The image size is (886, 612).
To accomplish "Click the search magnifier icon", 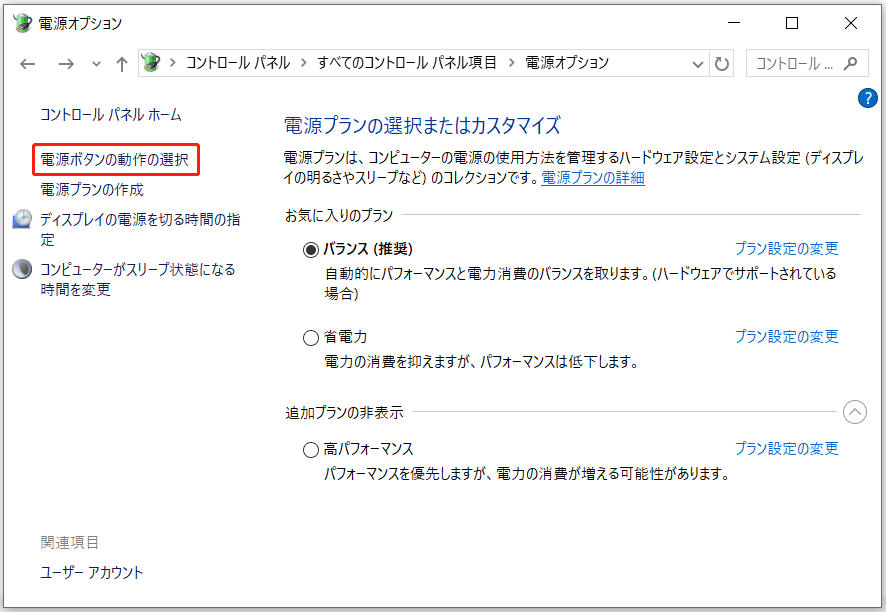I will point(851,62).
